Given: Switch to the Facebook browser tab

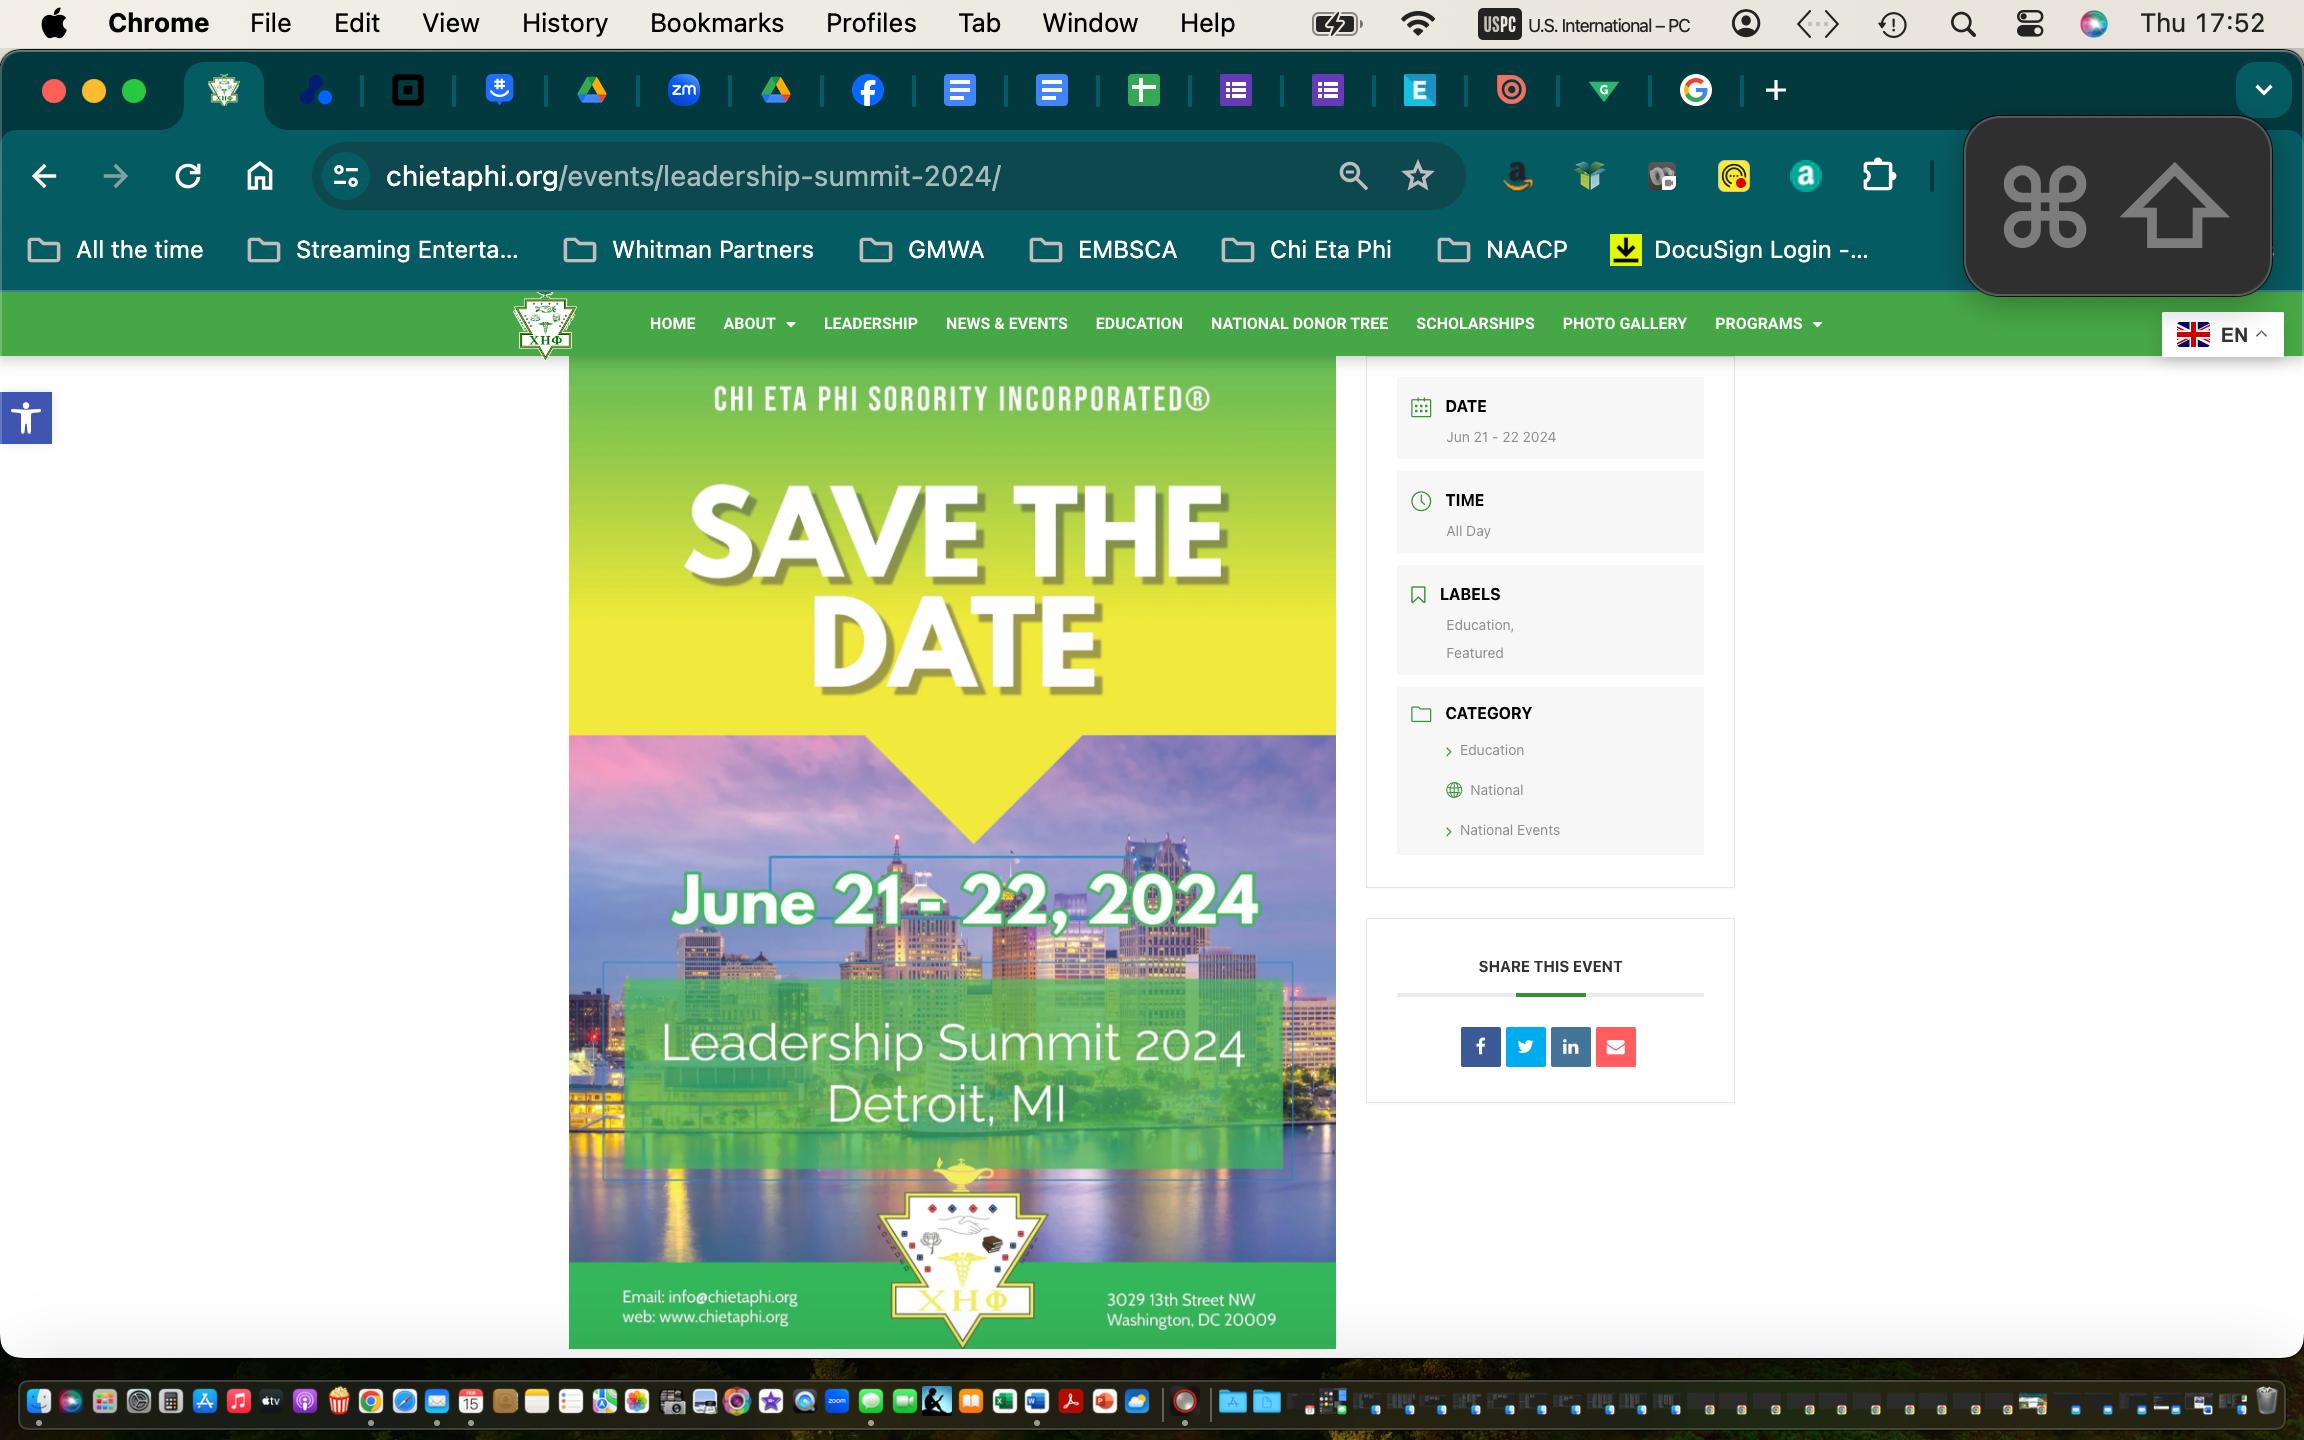Looking at the screenshot, I should (x=867, y=91).
